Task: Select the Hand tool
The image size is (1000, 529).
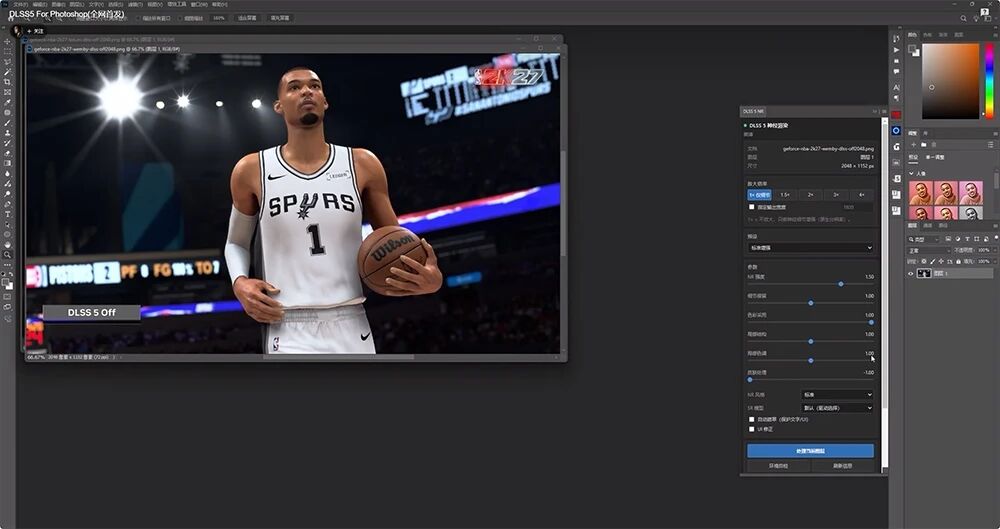Action: 8,244
